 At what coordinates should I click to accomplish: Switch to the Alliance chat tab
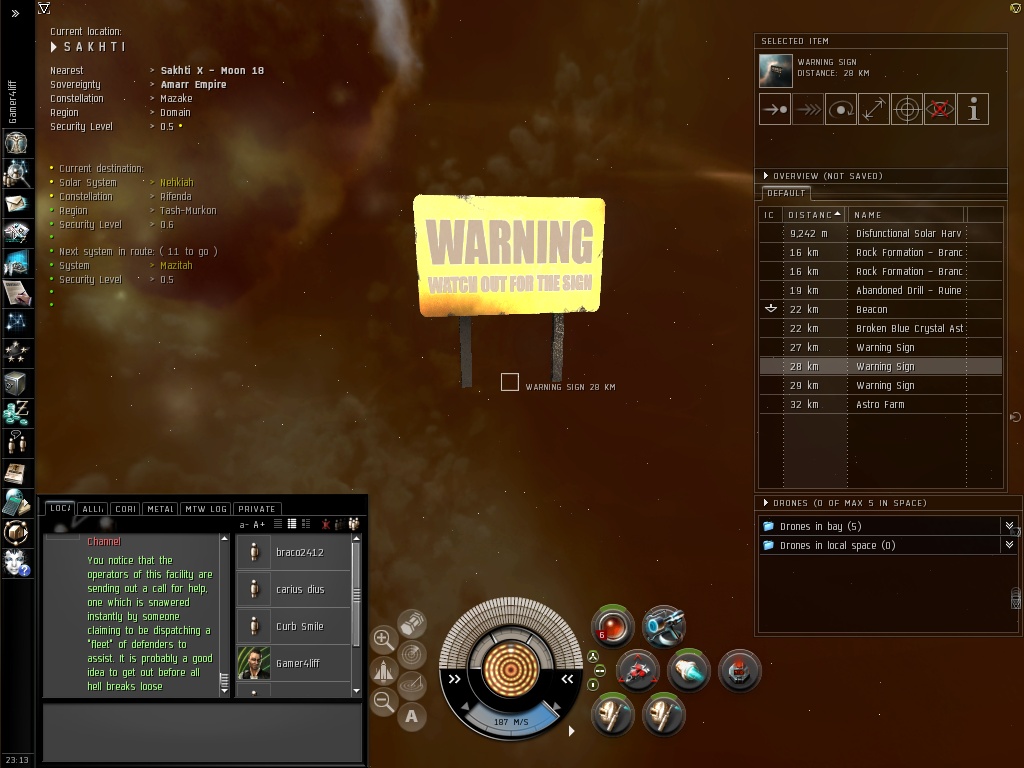pyautogui.click(x=92, y=509)
